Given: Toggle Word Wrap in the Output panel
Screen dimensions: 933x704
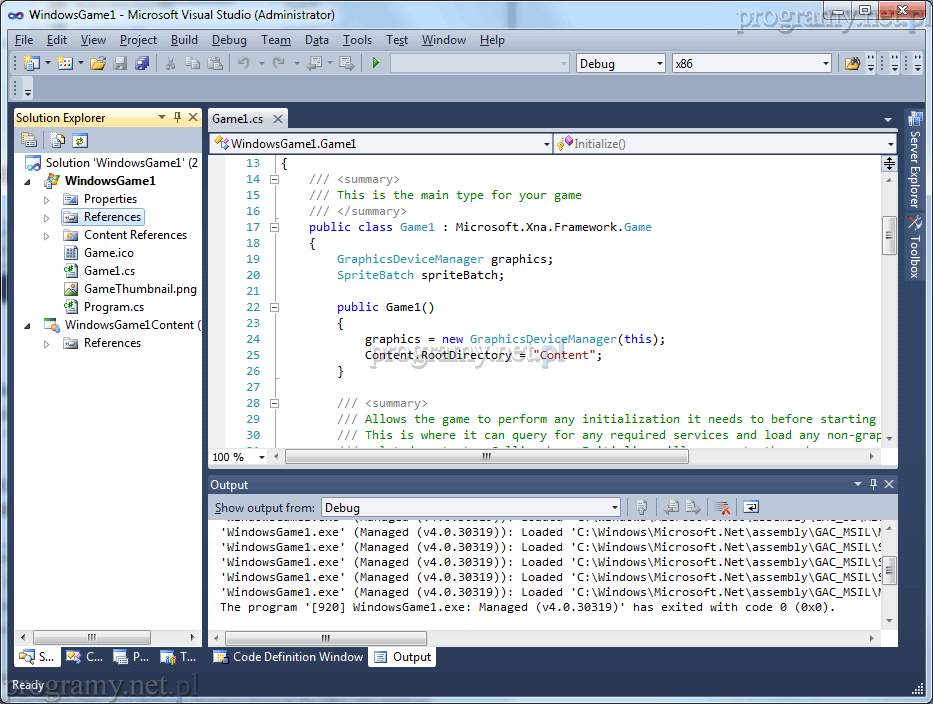Looking at the screenshot, I should 750,507.
